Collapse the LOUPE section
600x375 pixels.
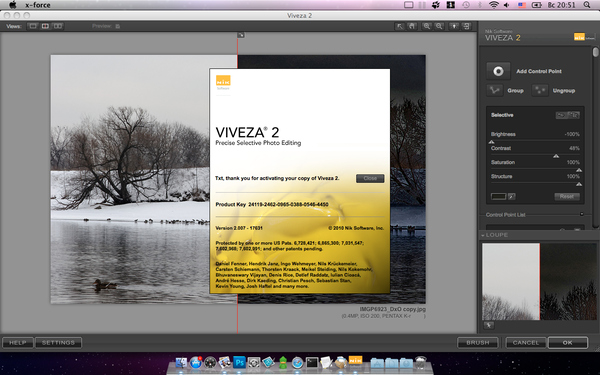pos(483,235)
